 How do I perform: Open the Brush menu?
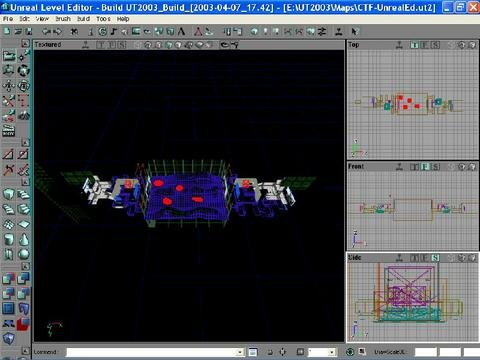tap(63, 19)
